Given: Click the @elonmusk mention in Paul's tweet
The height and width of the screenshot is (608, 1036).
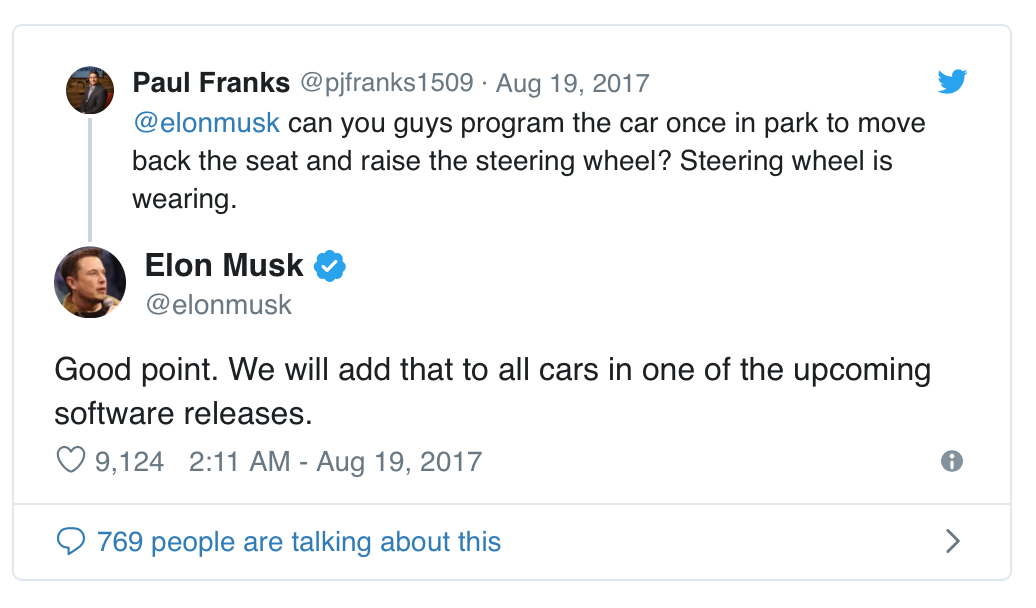Looking at the screenshot, I should tap(206, 122).
